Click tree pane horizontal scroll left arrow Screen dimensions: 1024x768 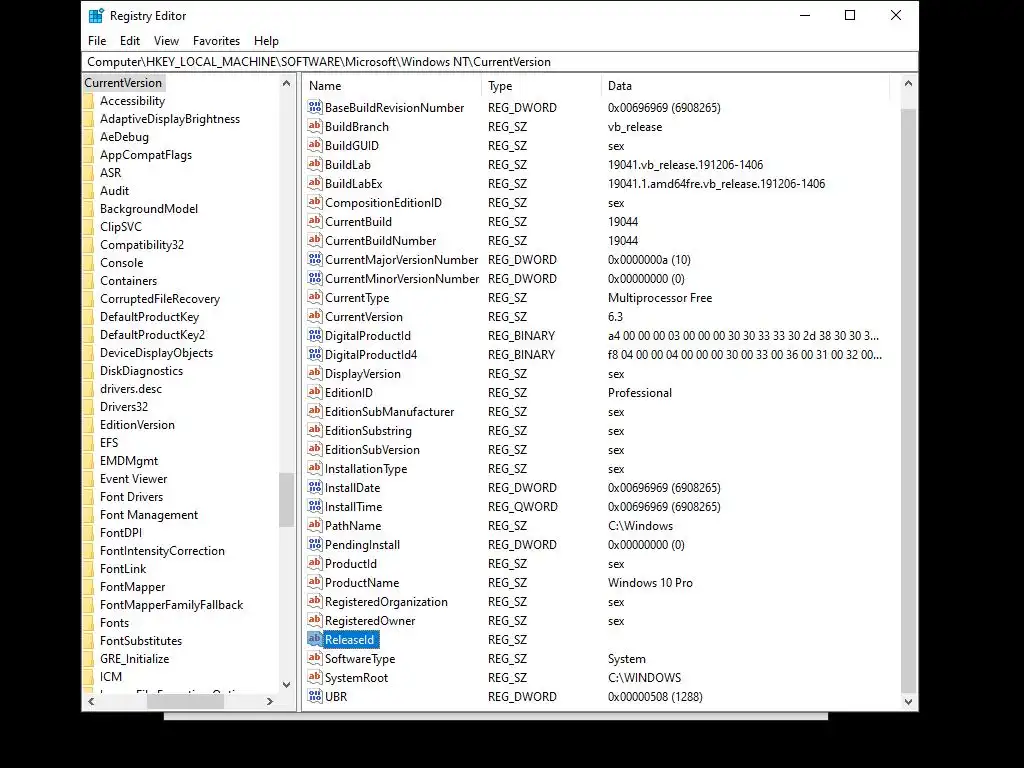91,701
